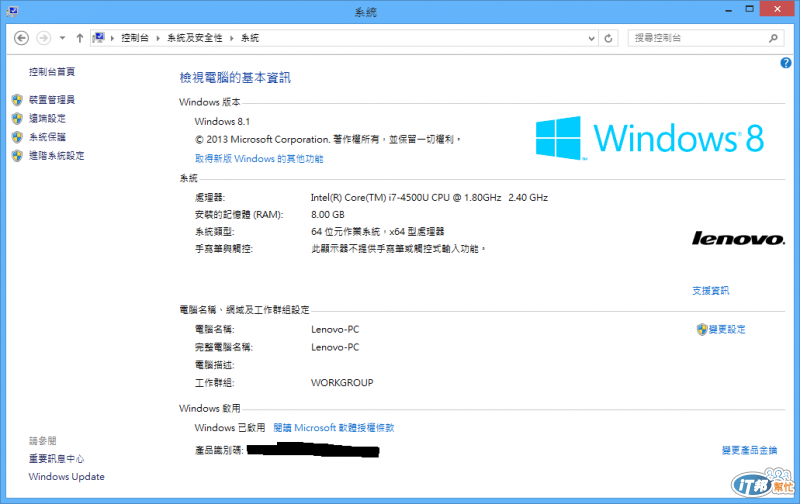The width and height of the screenshot is (800, 504).
Task: Go up one level with up arrow
Action: point(80,38)
